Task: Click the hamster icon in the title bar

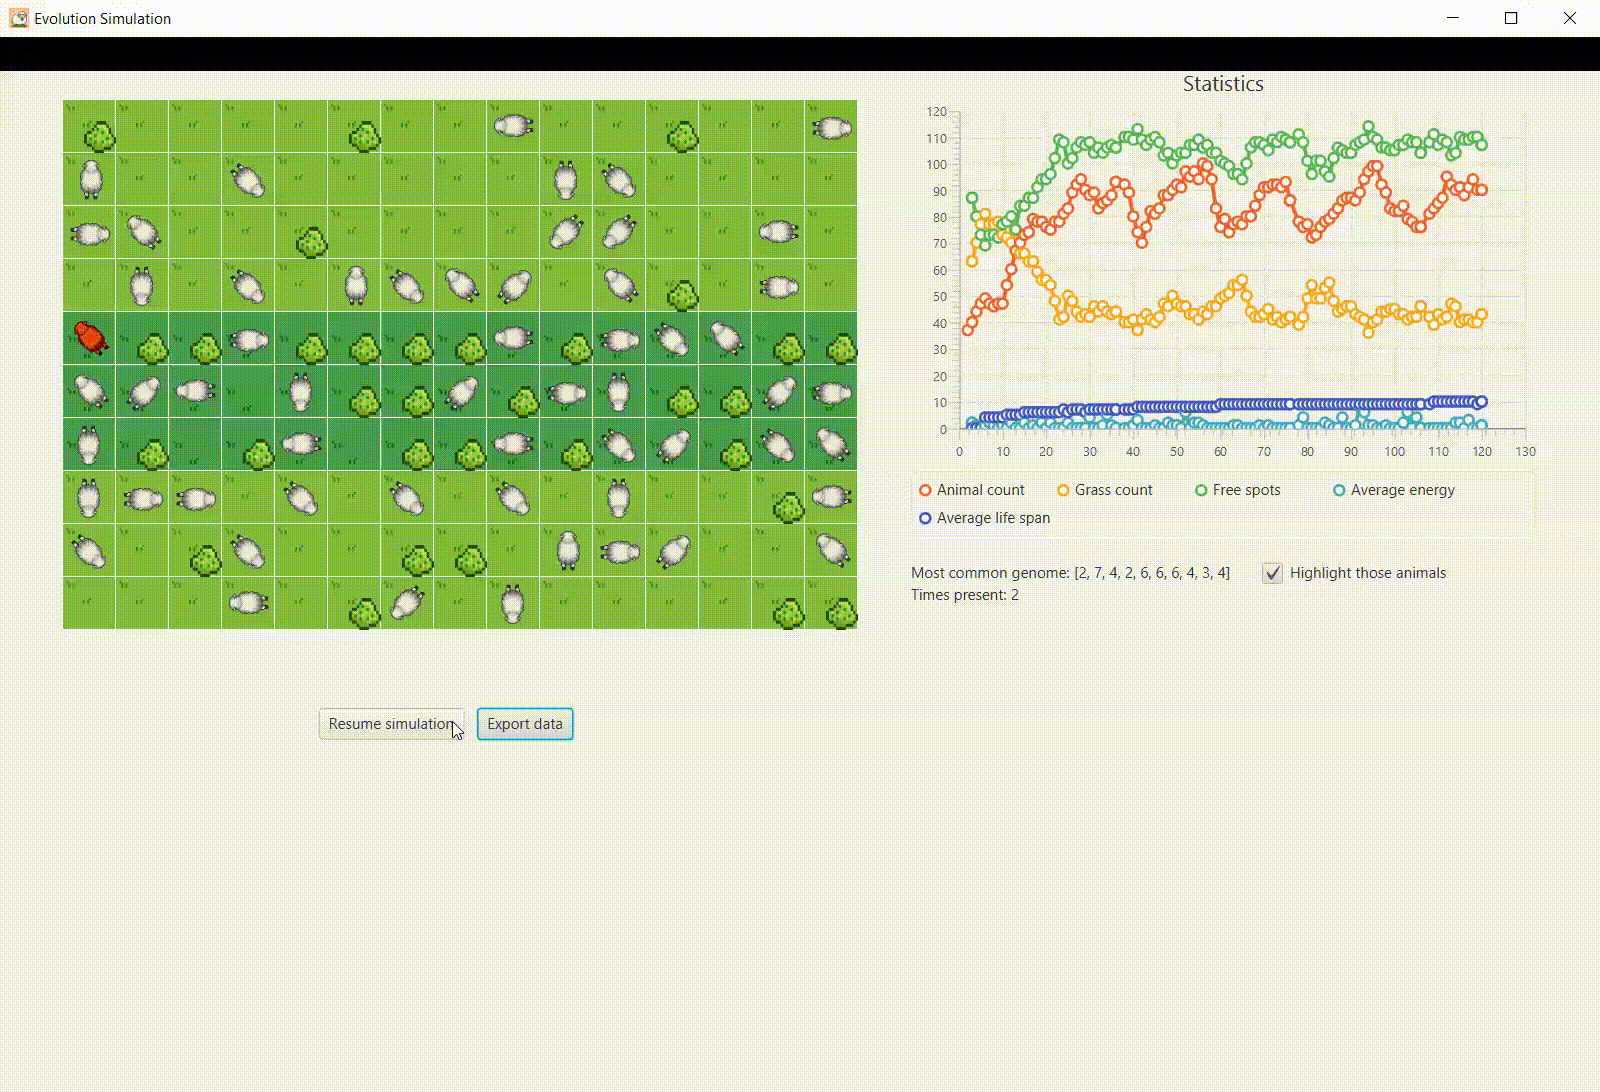Action: [x=18, y=18]
